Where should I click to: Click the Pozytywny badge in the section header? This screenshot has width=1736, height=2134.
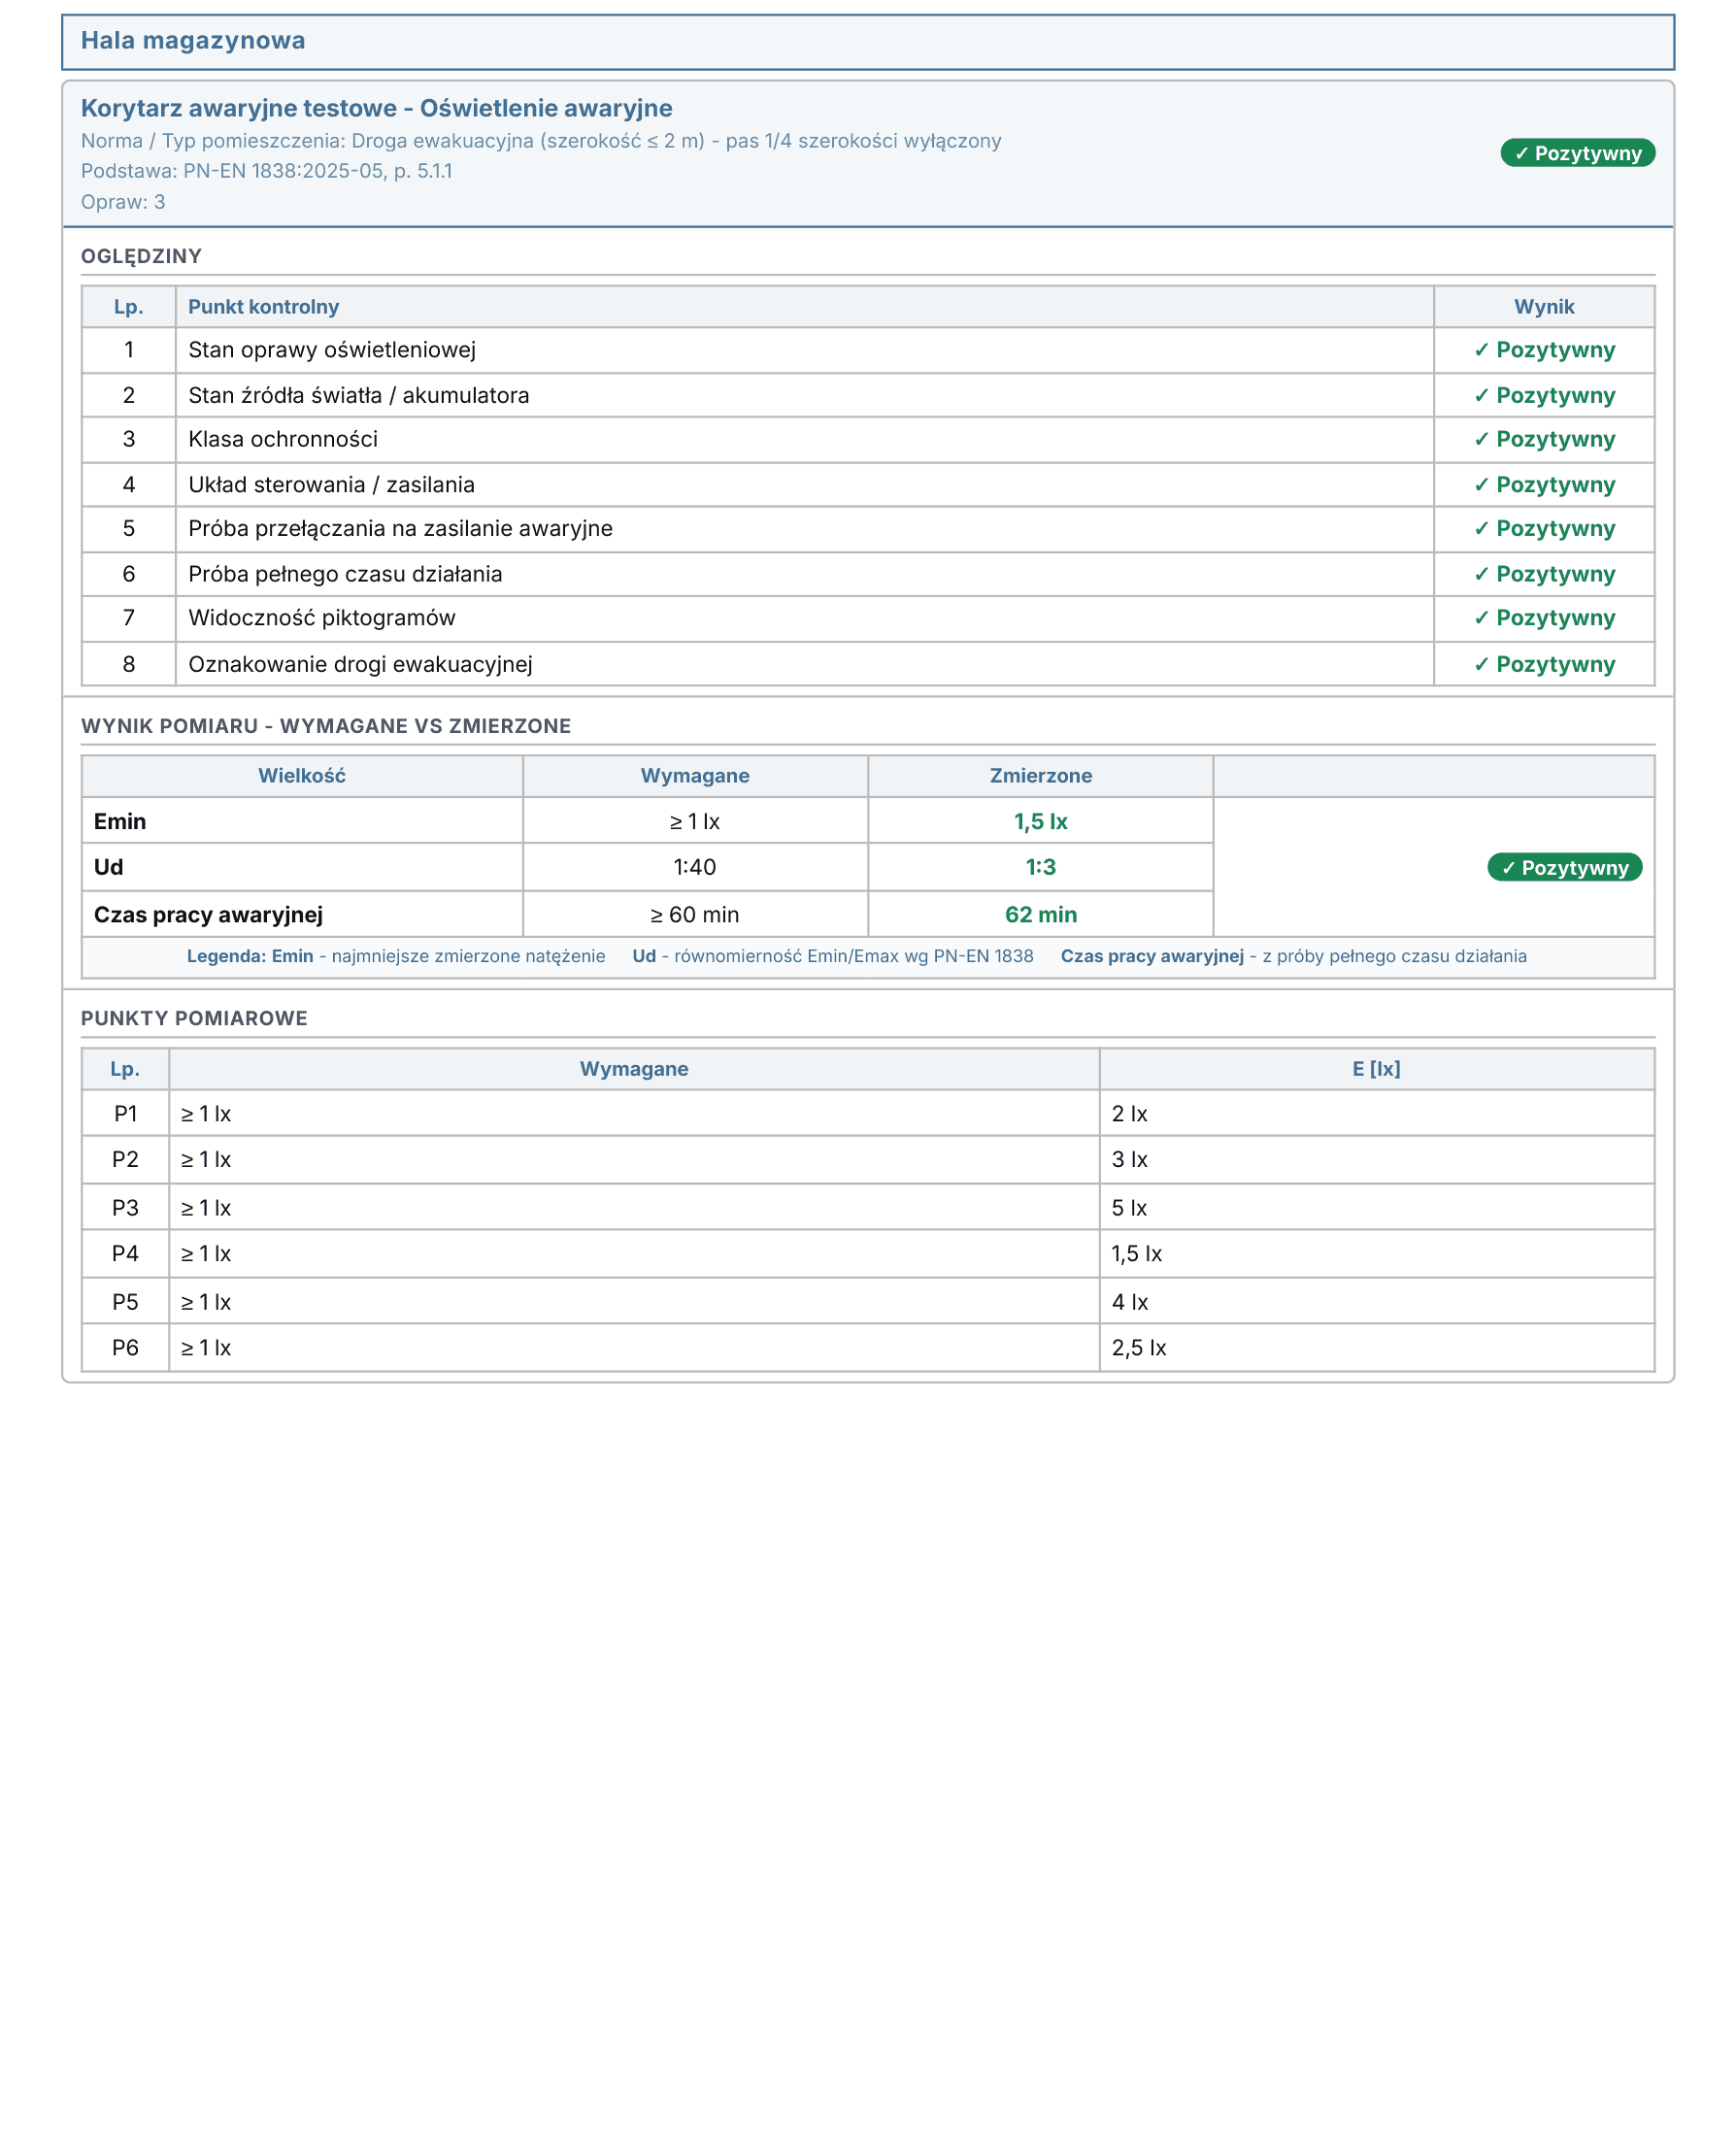click(1577, 153)
